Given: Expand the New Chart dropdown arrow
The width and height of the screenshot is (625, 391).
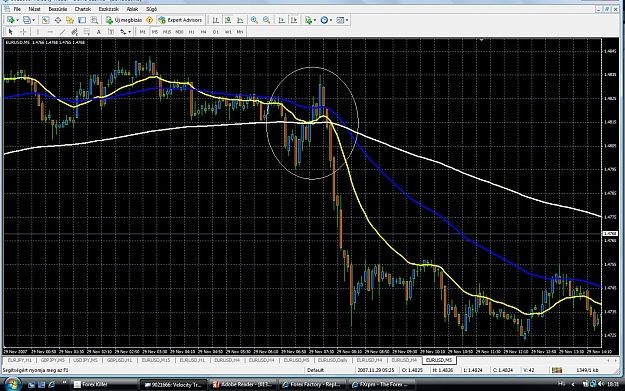Looking at the screenshot, I should point(17,20).
